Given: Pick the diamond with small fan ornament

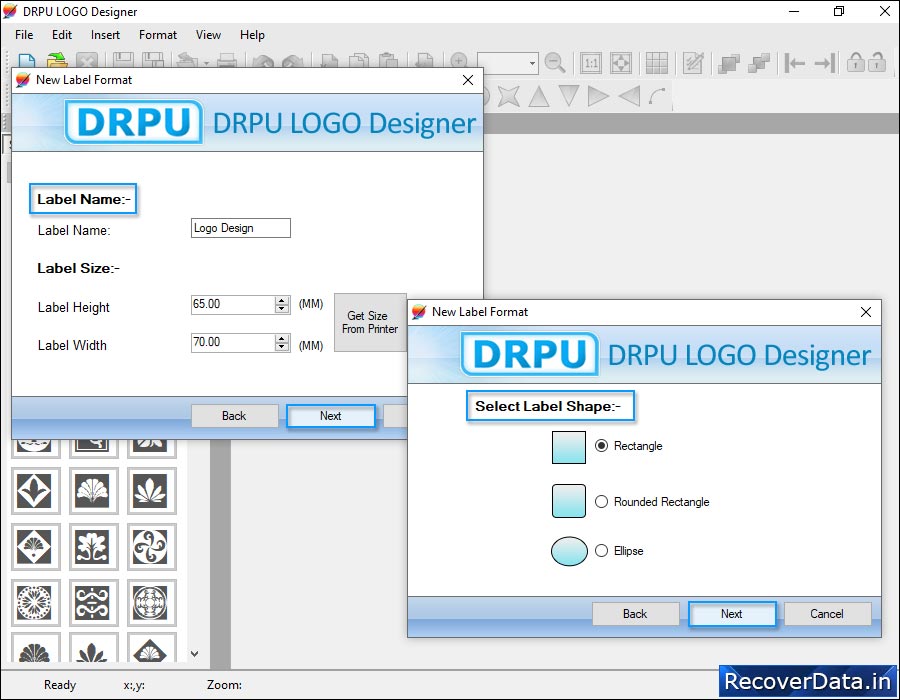Looking at the screenshot, I should (x=34, y=546).
